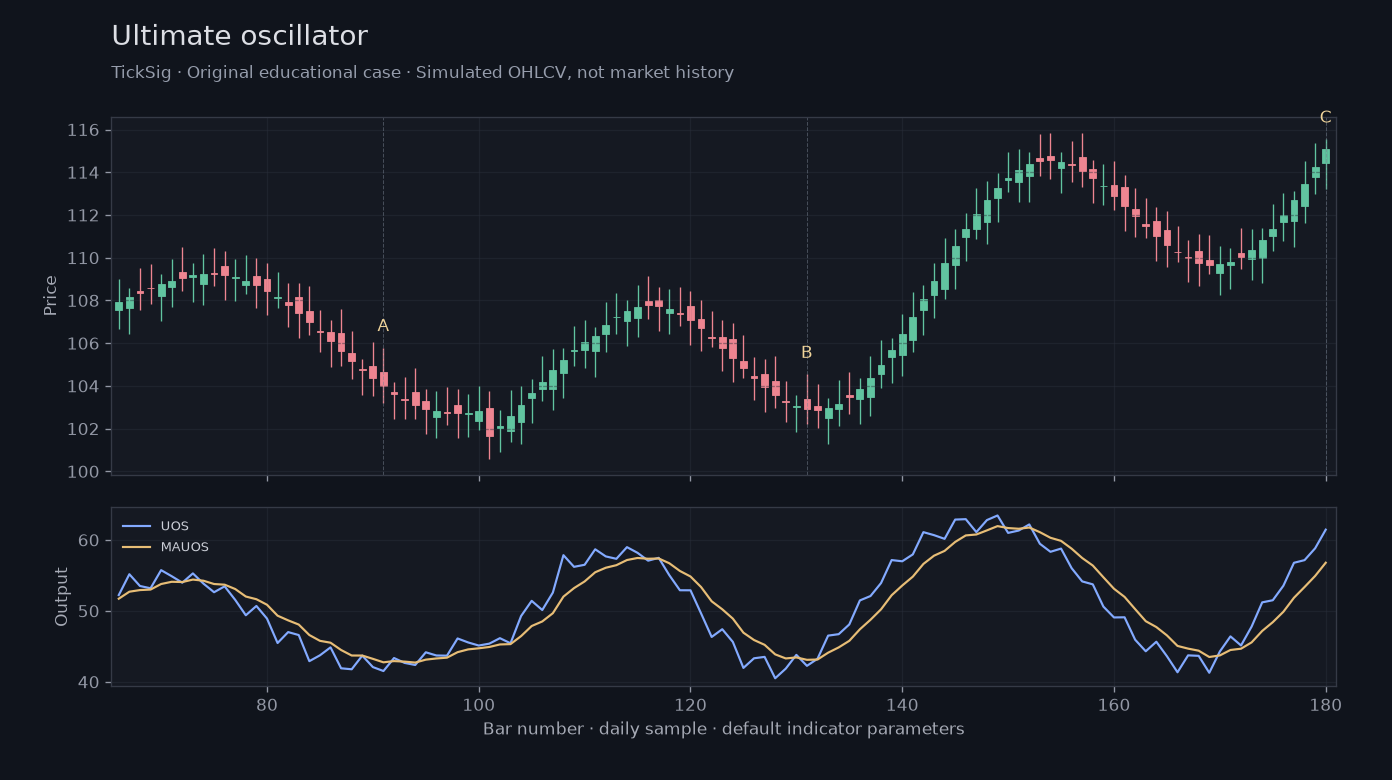Click the bar number tick 160
This screenshot has width=1392, height=780.
pyautogui.click(x=1114, y=703)
